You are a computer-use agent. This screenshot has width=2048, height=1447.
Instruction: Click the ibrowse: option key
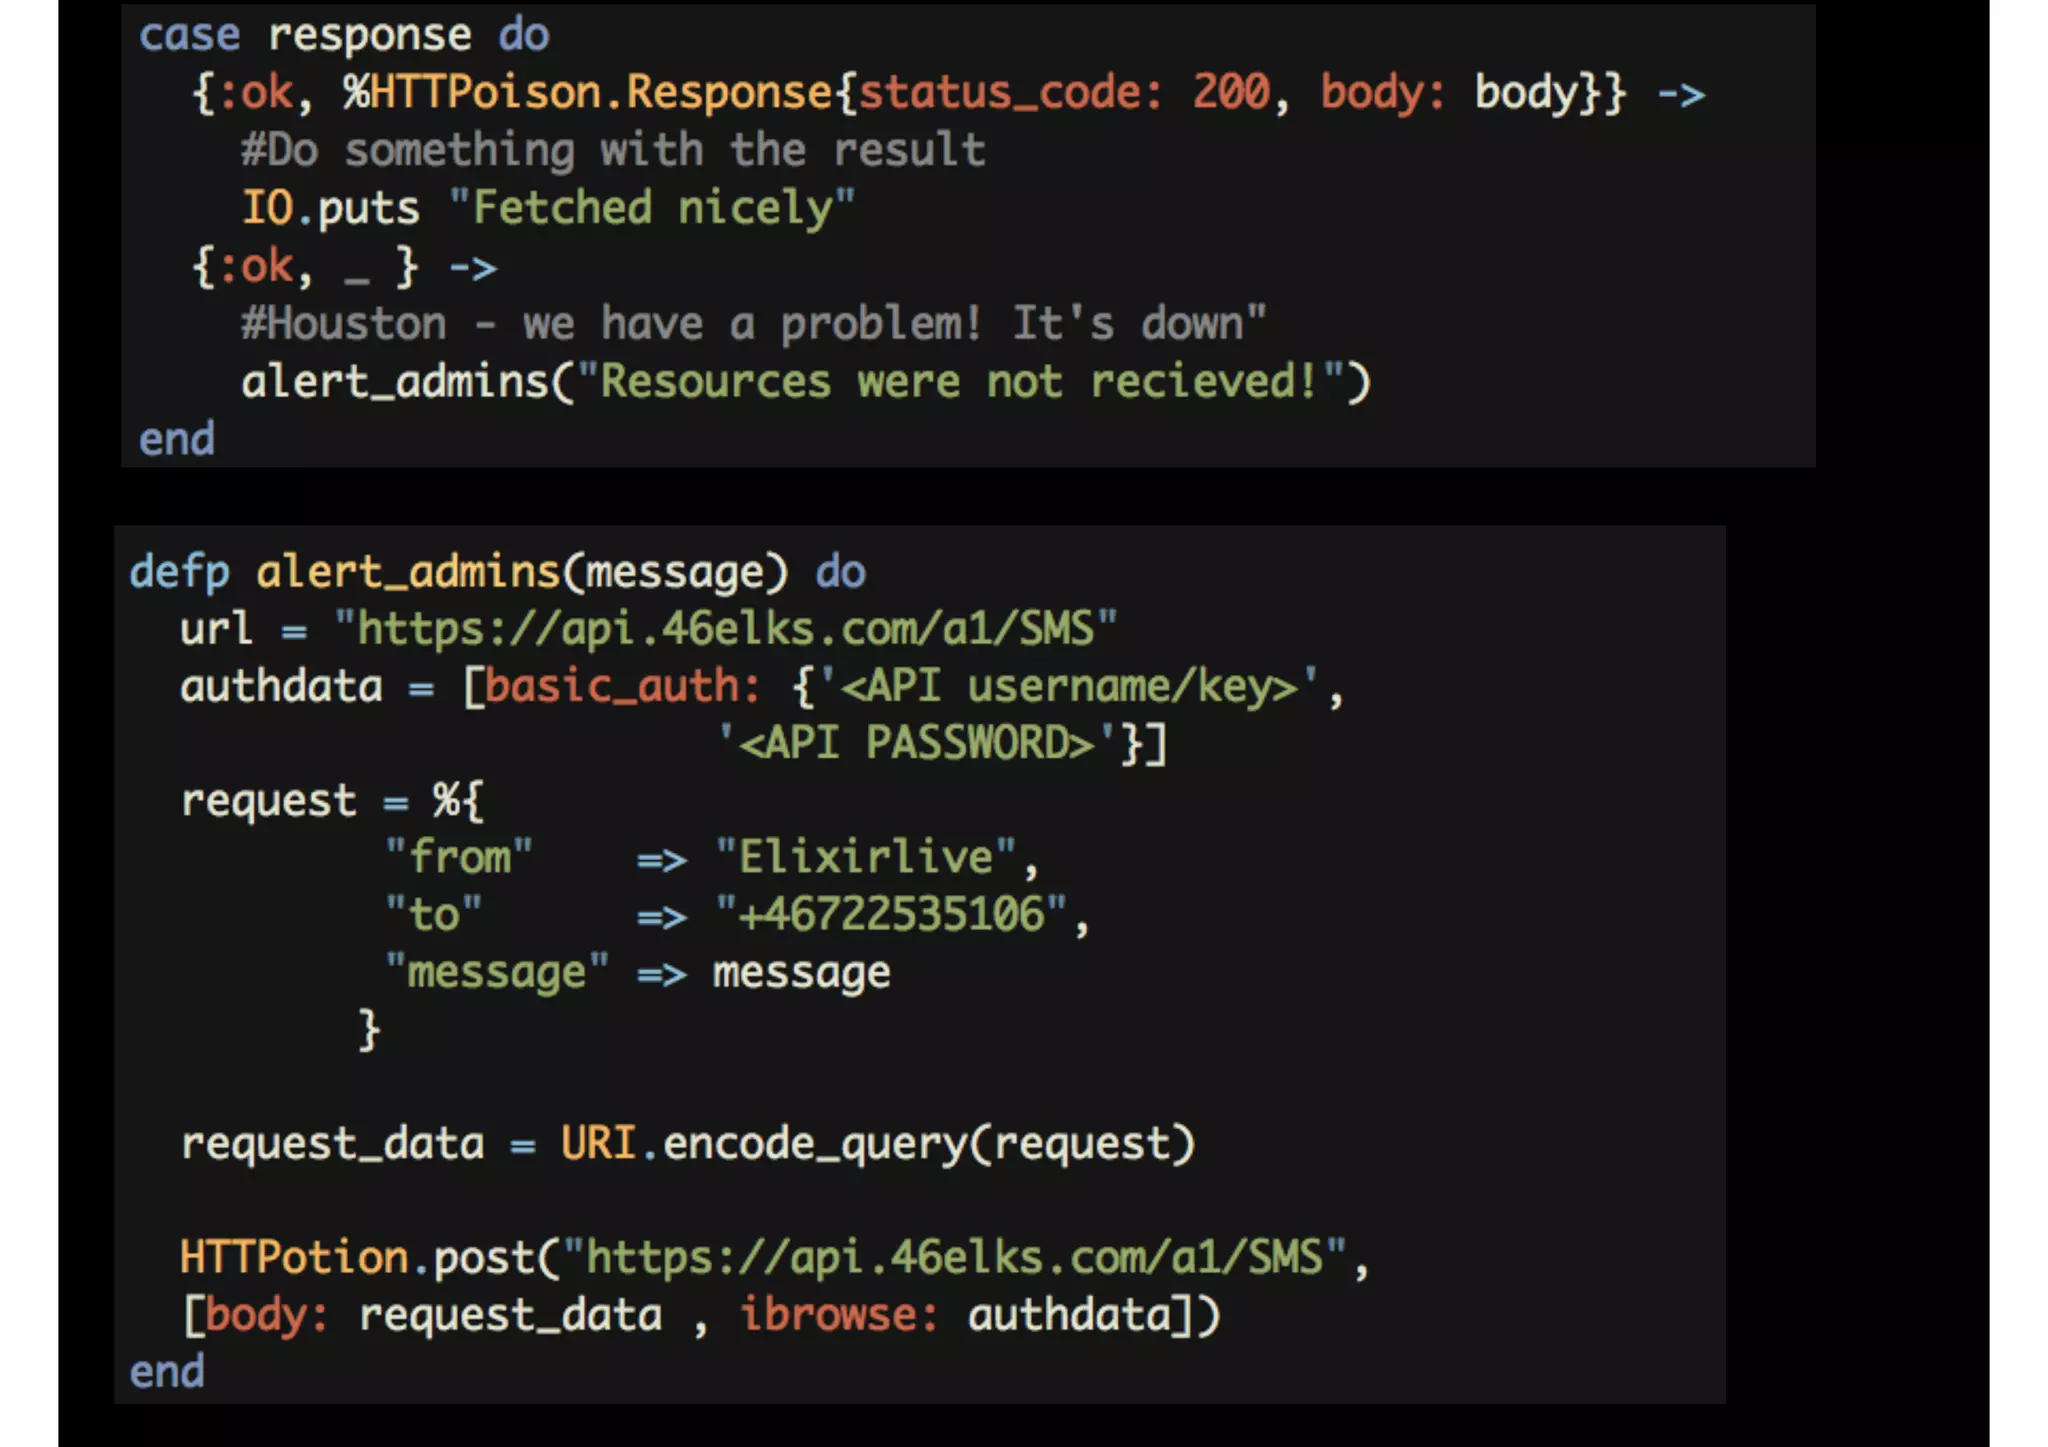[x=839, y=1314]
